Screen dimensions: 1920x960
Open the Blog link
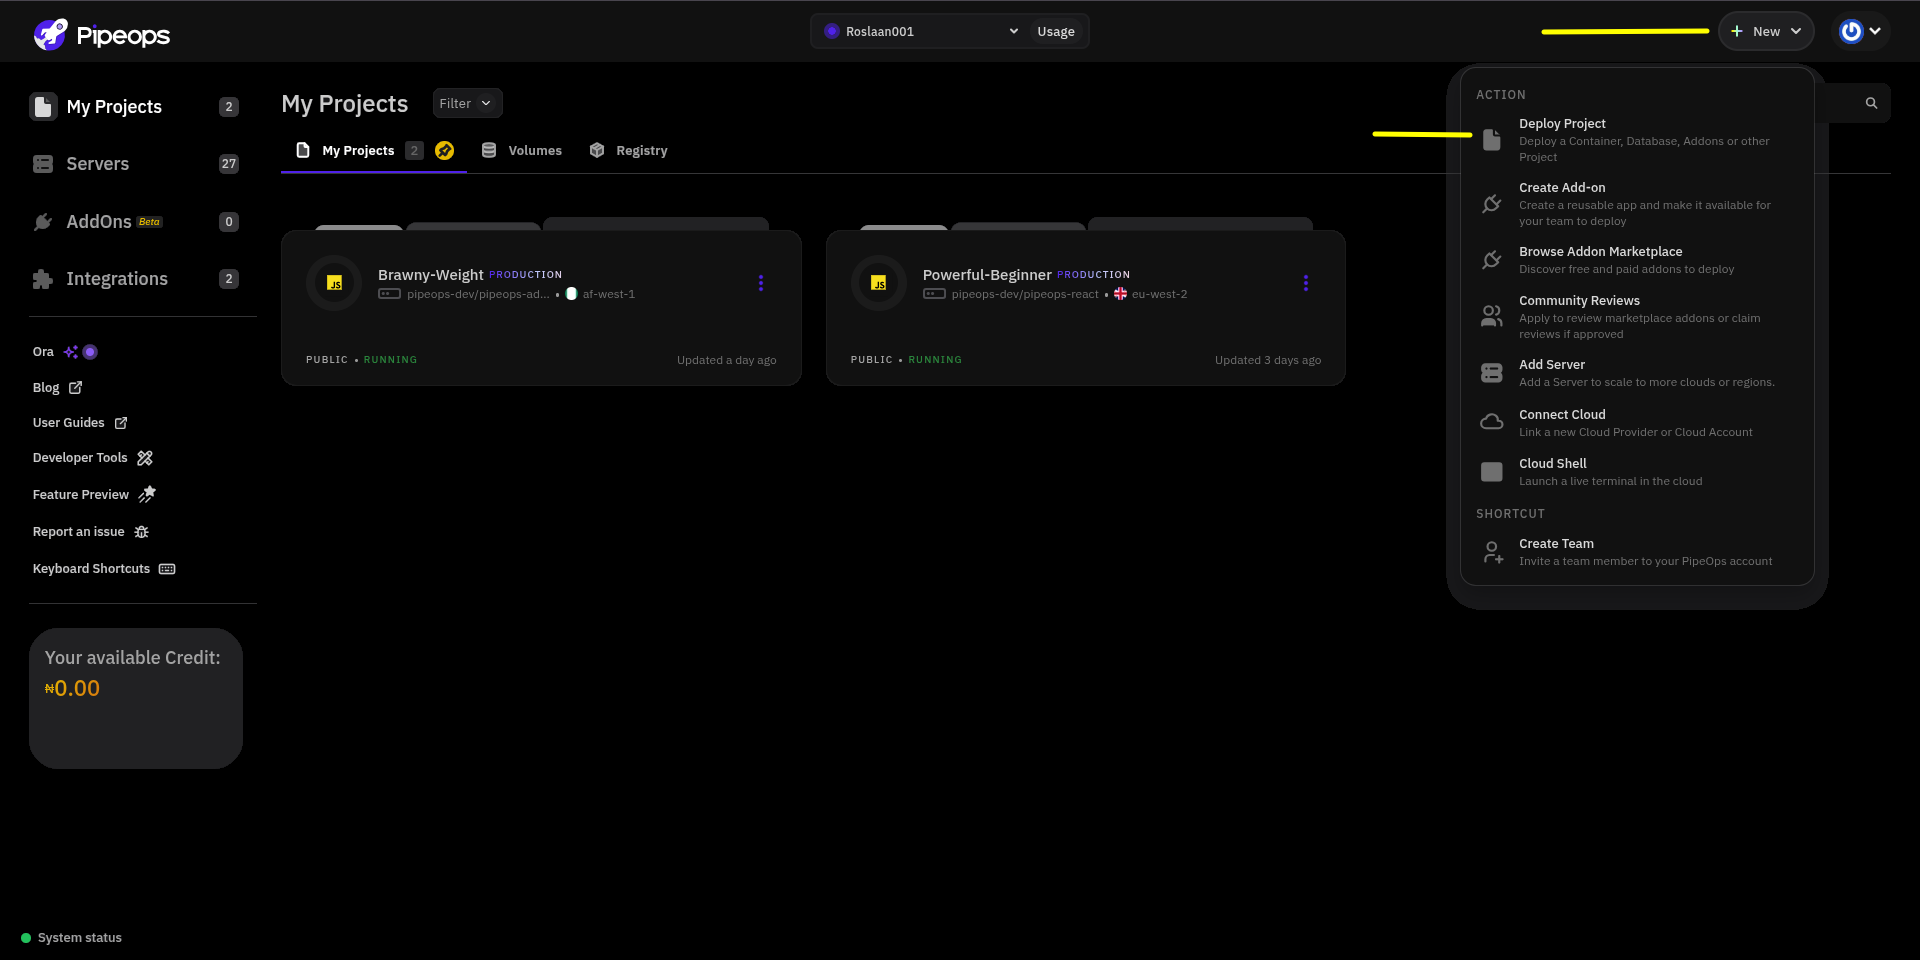(57, 388)
